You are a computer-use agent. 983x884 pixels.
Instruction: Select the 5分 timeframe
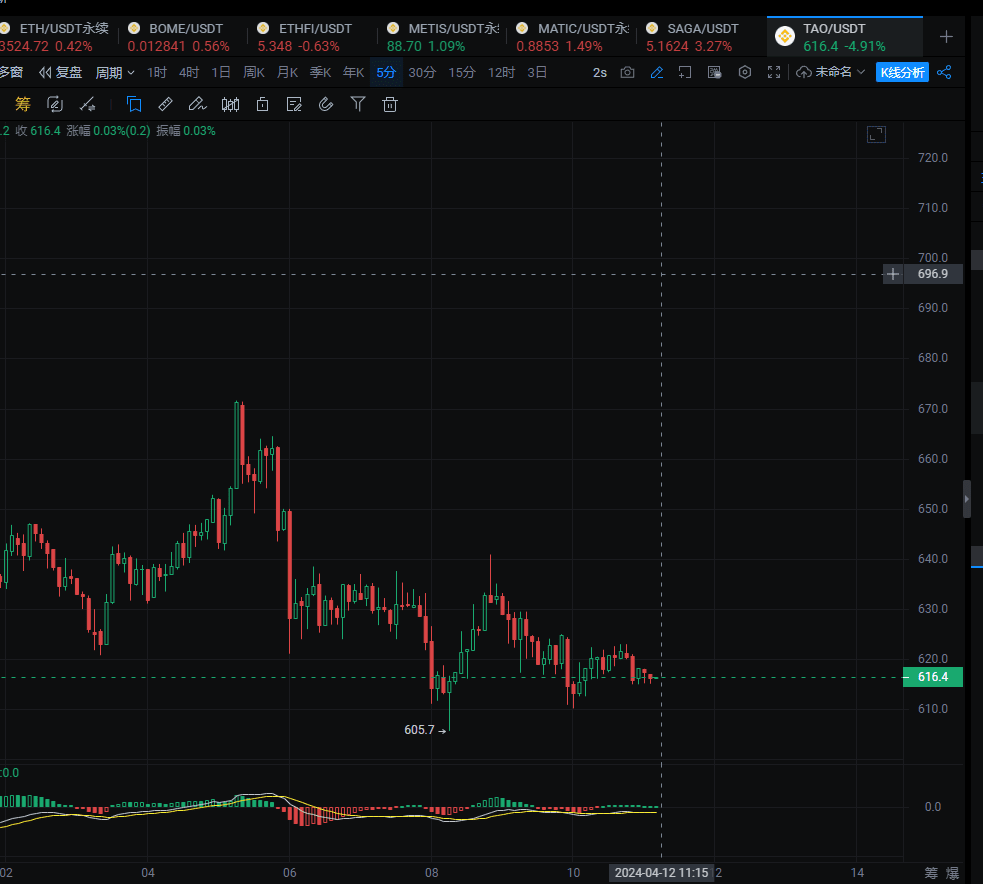385,72
